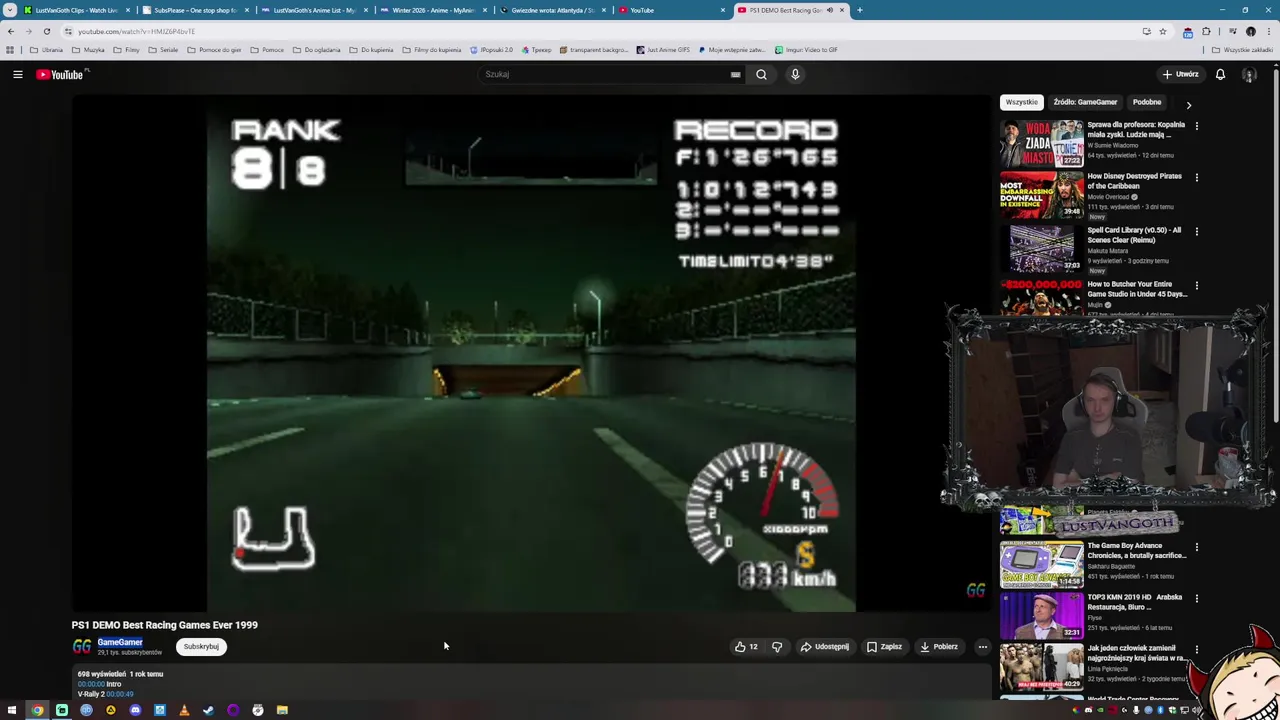Open the GameGamer channel name link
This screenshot has height=720, width=1280.
tap(120, 642)
